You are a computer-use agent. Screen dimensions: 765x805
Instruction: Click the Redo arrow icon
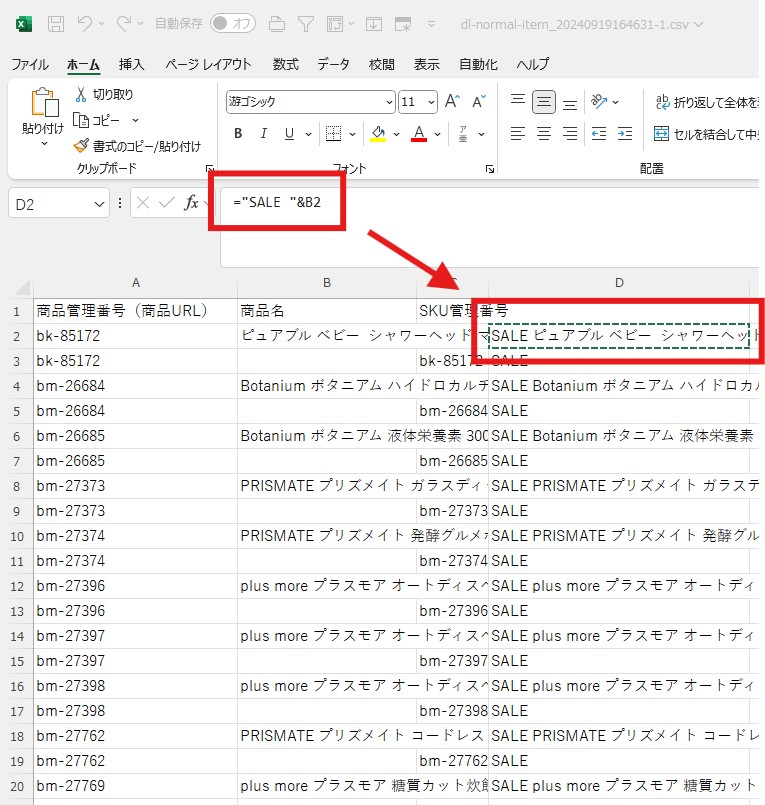pyautogui.click(x=124, y=23)
